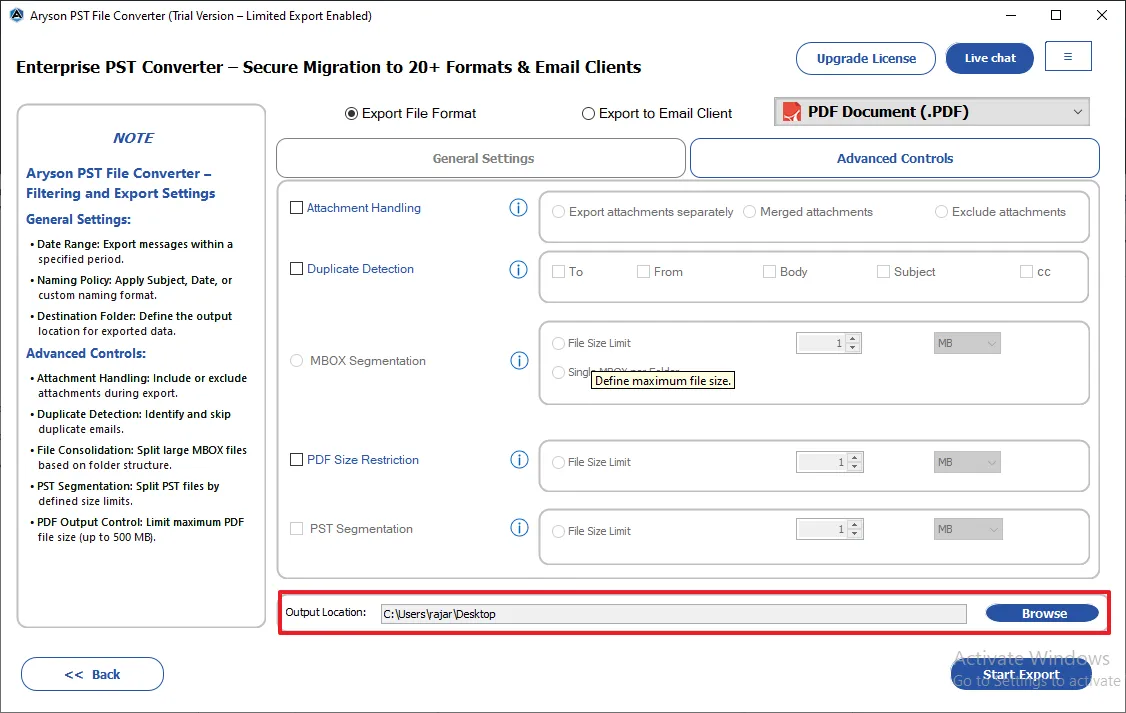Click the info icon for MBOX Segmentation

(519, 360)
